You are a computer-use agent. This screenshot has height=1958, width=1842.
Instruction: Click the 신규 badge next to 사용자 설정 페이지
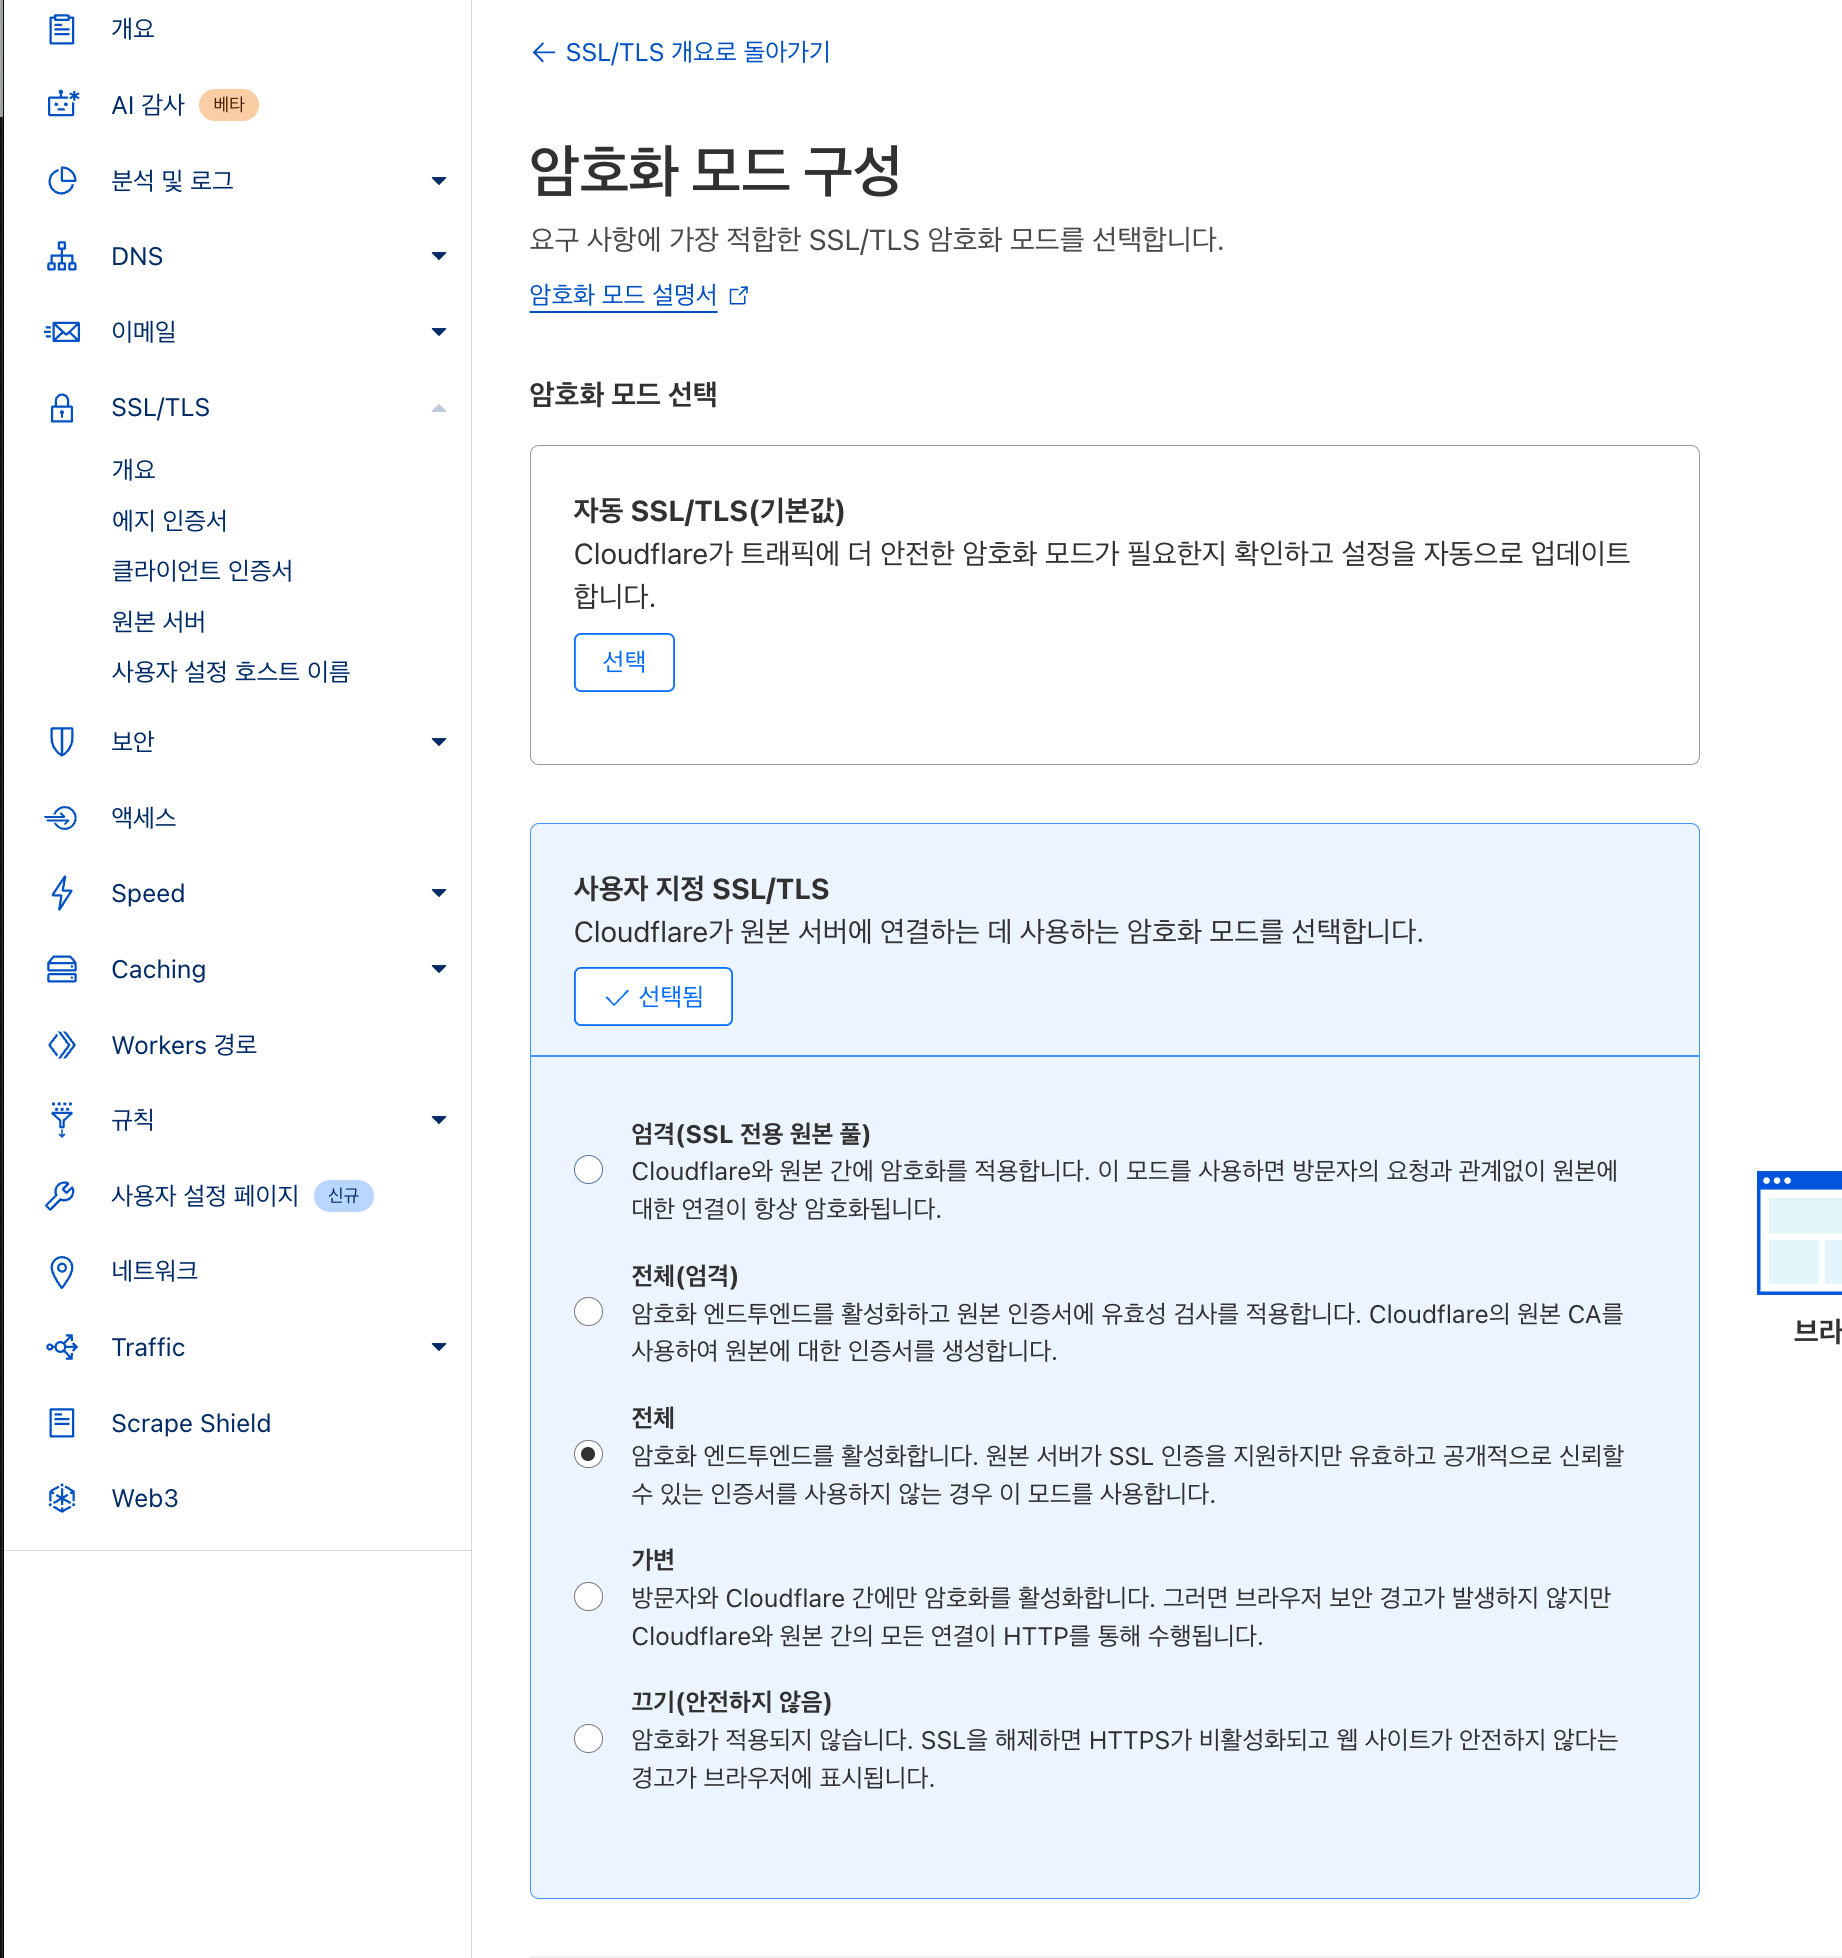pos(344,1196)
